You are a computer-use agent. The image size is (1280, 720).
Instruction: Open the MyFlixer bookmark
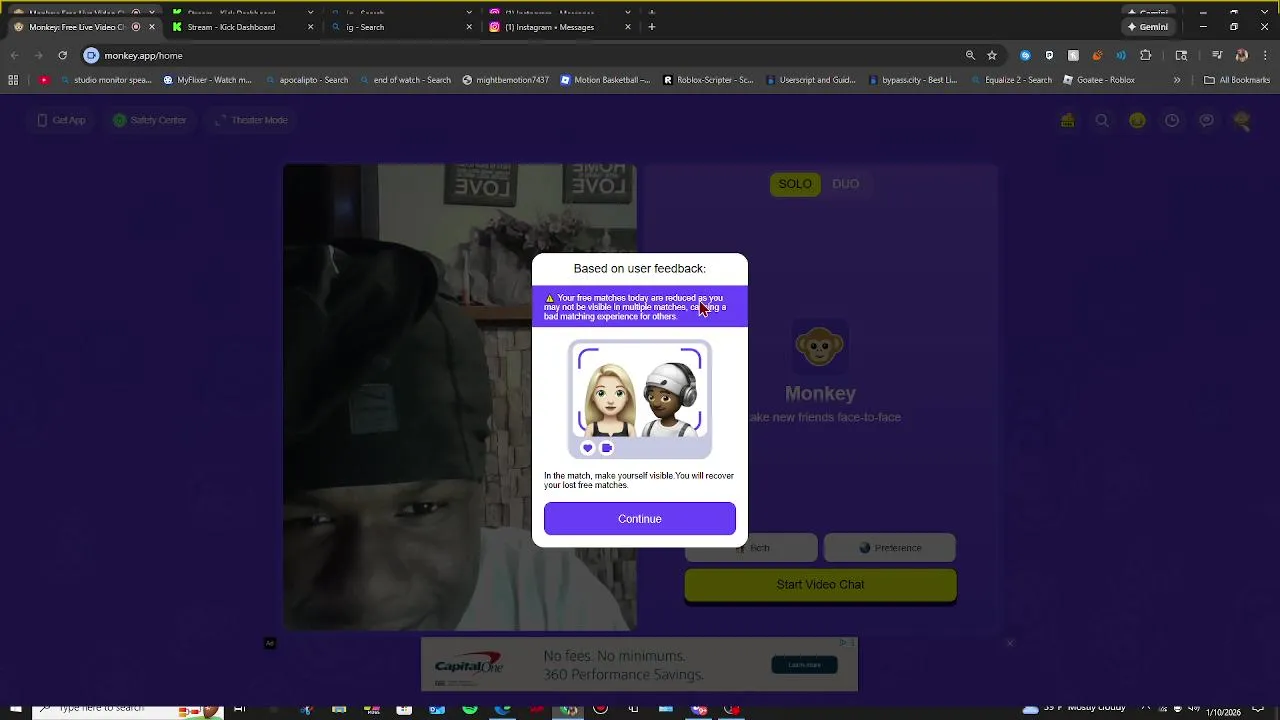[x=208, y=80]
